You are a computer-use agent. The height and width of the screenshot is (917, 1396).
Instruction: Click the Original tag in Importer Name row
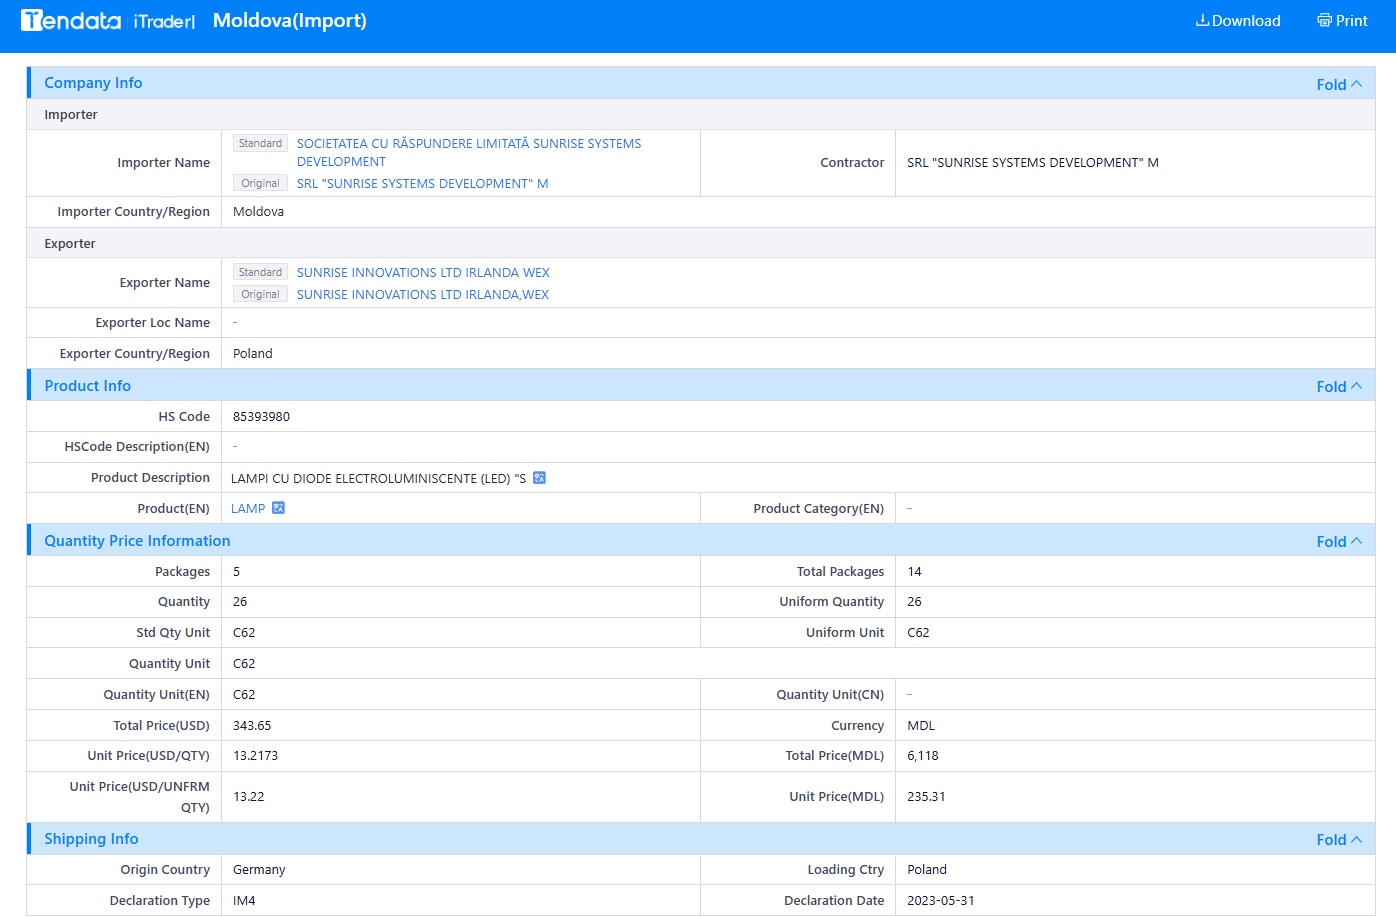point(260,184)
